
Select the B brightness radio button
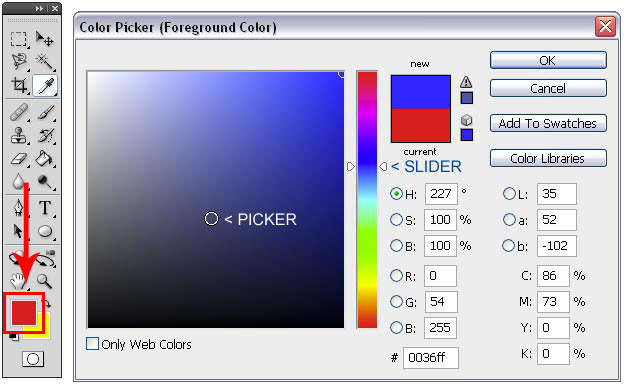(x=396, y=246)
